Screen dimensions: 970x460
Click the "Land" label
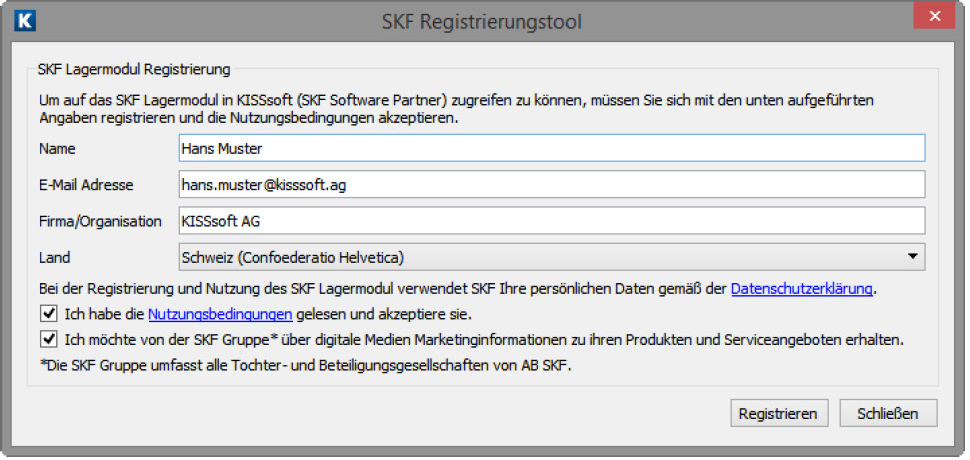(54, 257)
